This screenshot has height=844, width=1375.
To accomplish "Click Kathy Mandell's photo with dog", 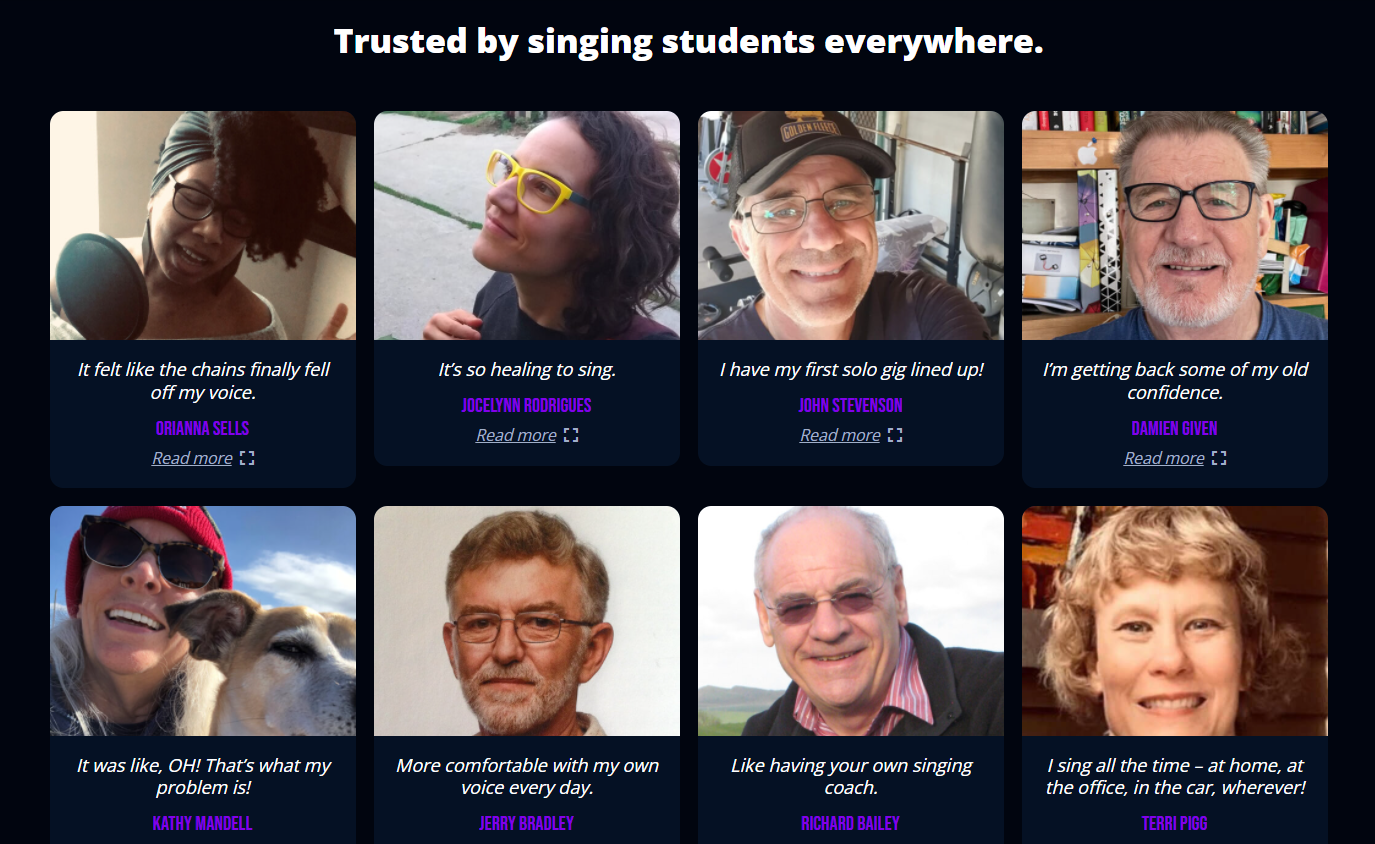I will click(203, 621).
